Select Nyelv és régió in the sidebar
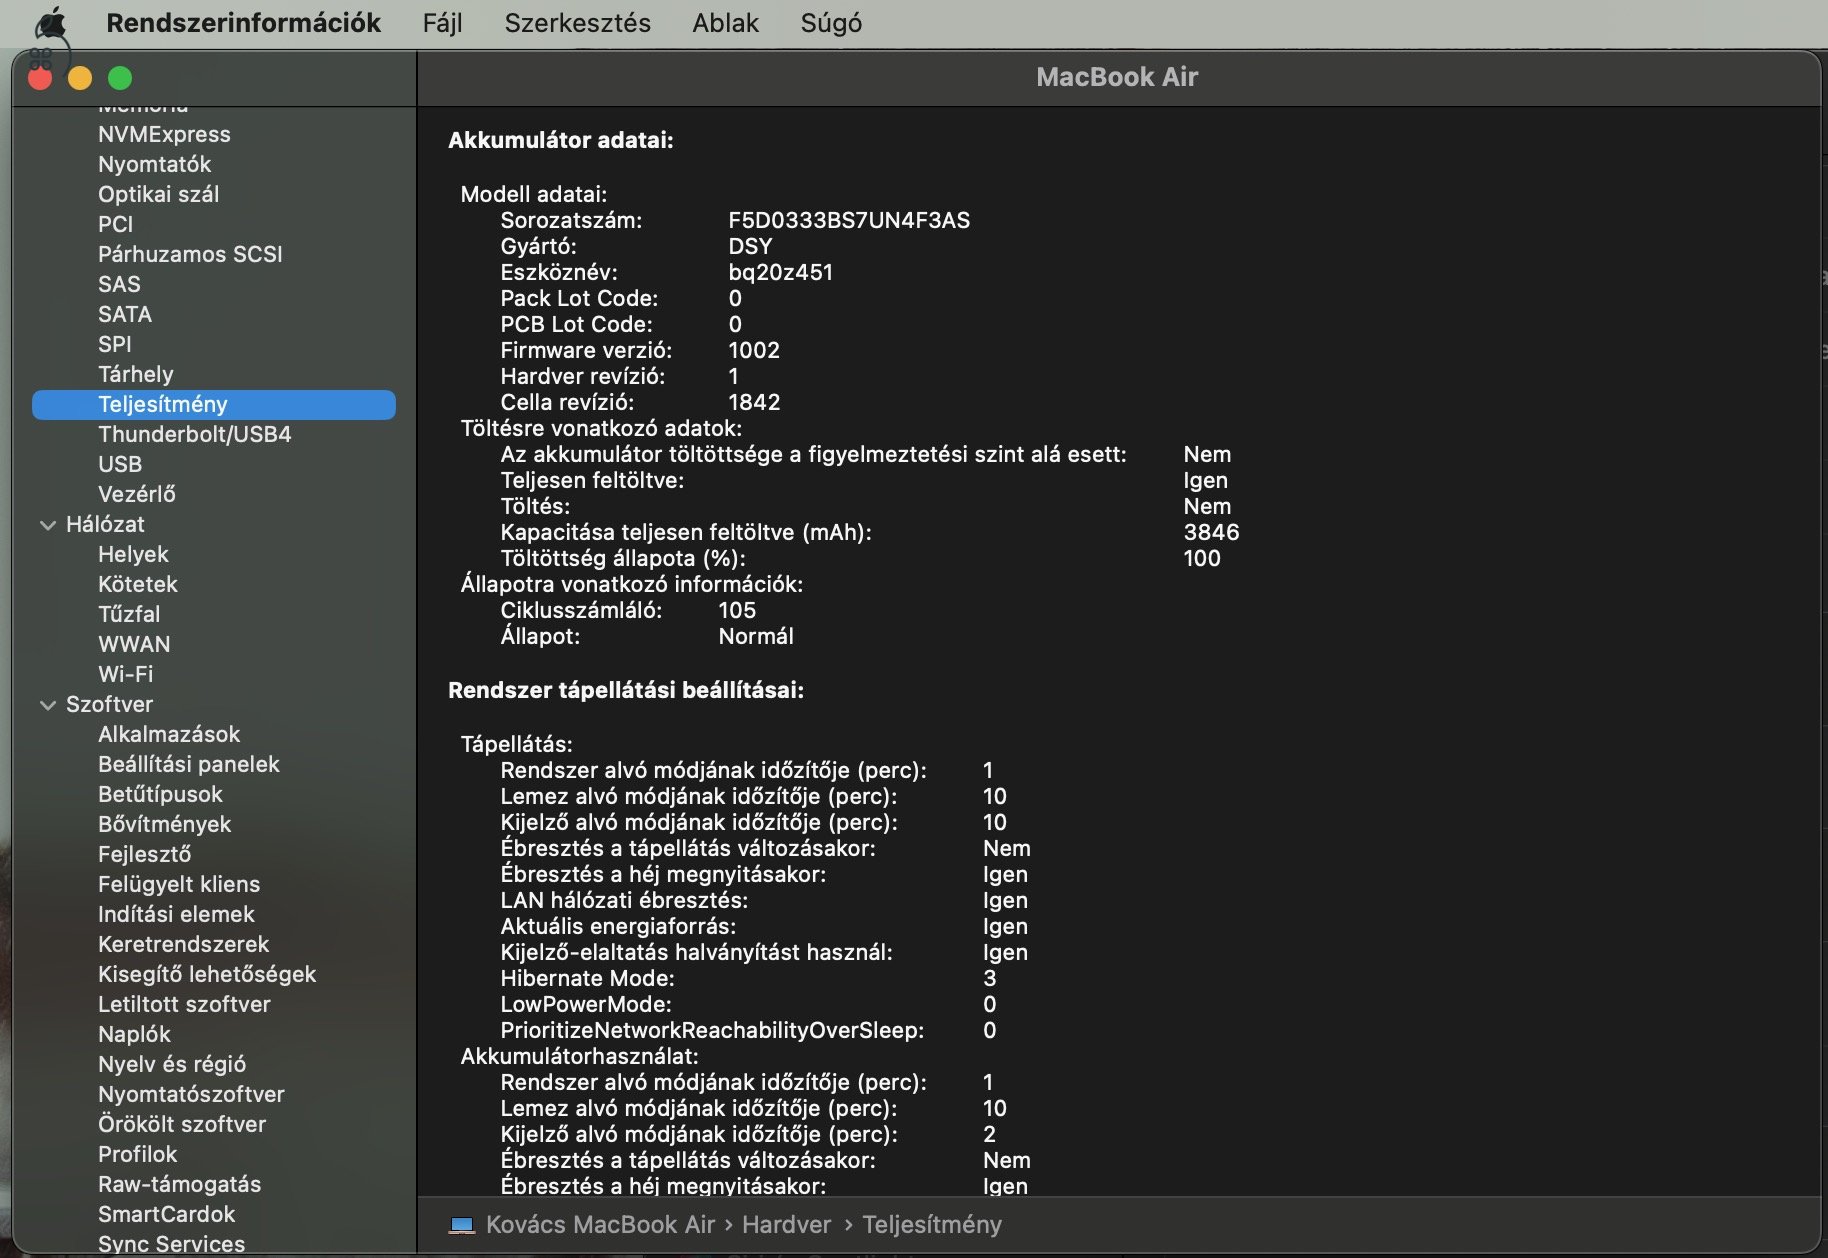The image size is (1828, 1258). (x=172, y=1064)
